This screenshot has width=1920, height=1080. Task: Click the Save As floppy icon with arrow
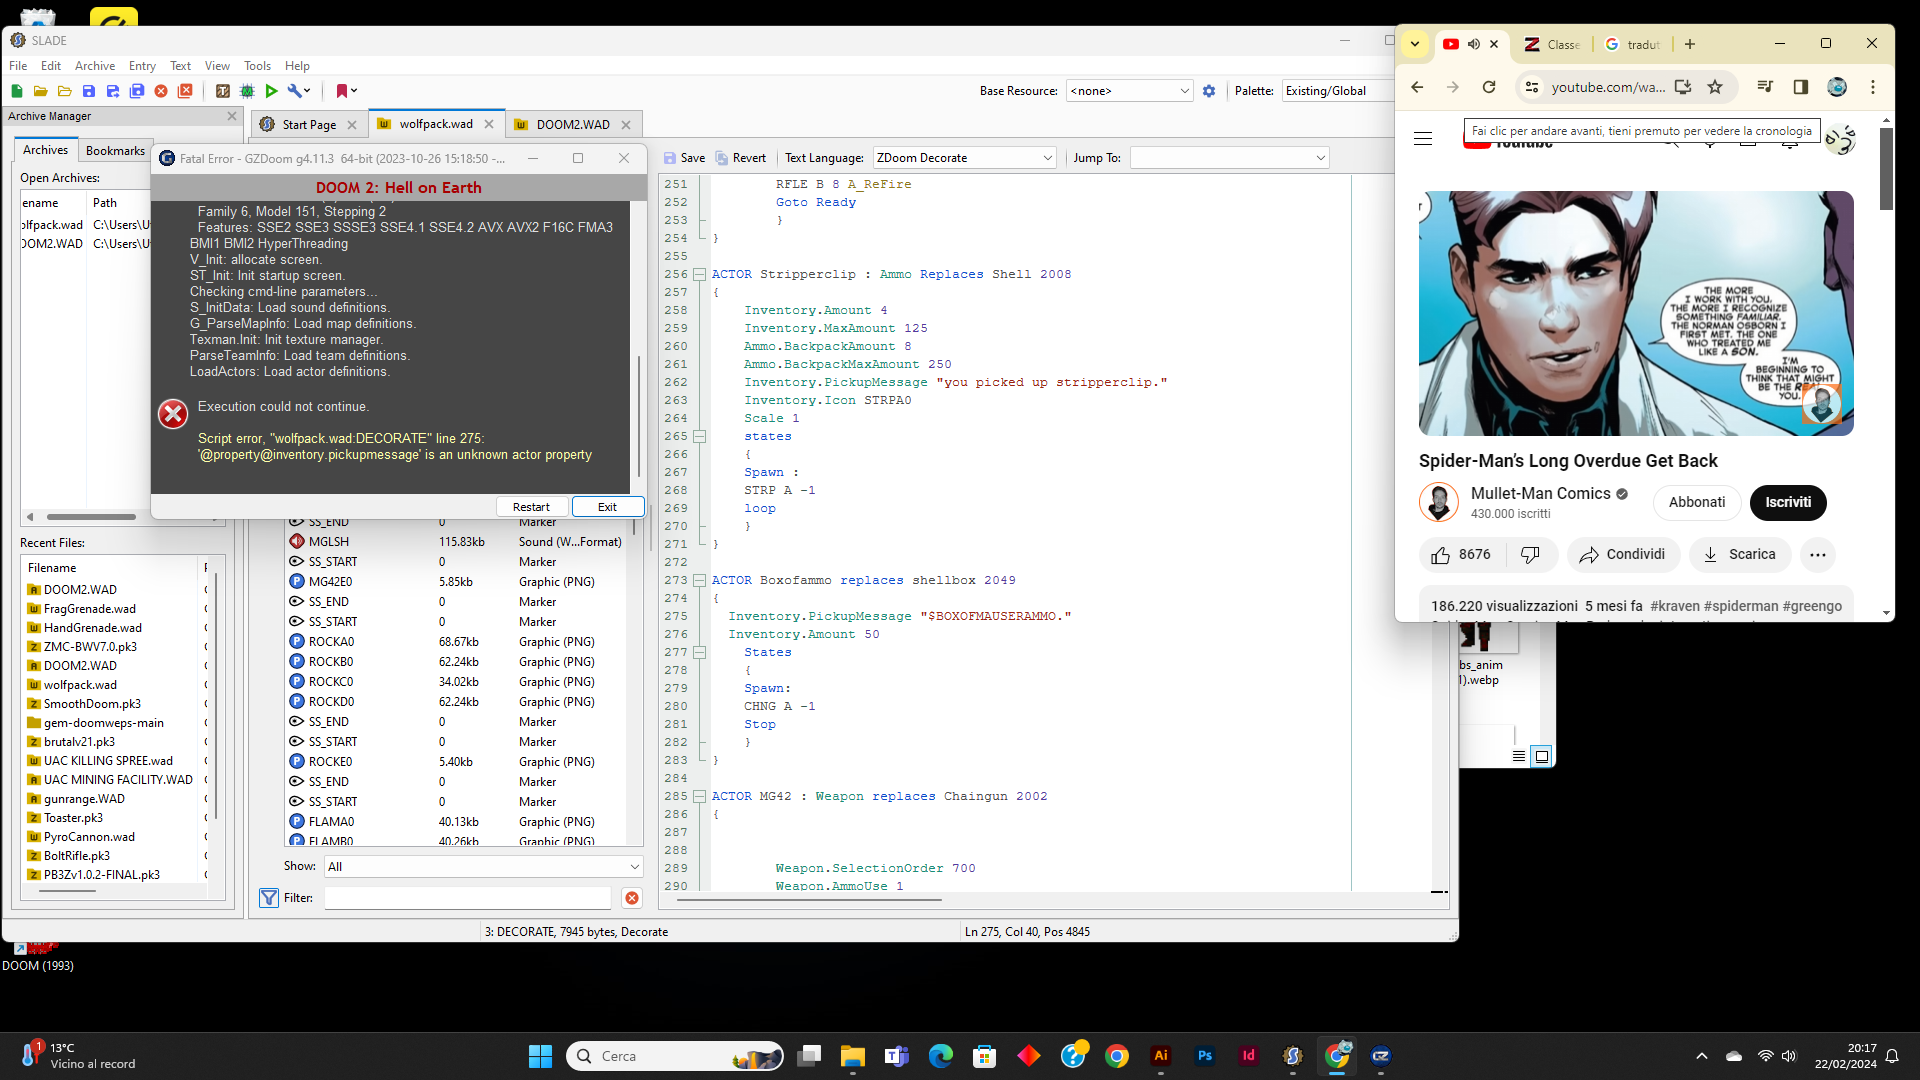[x=113, y=91]
